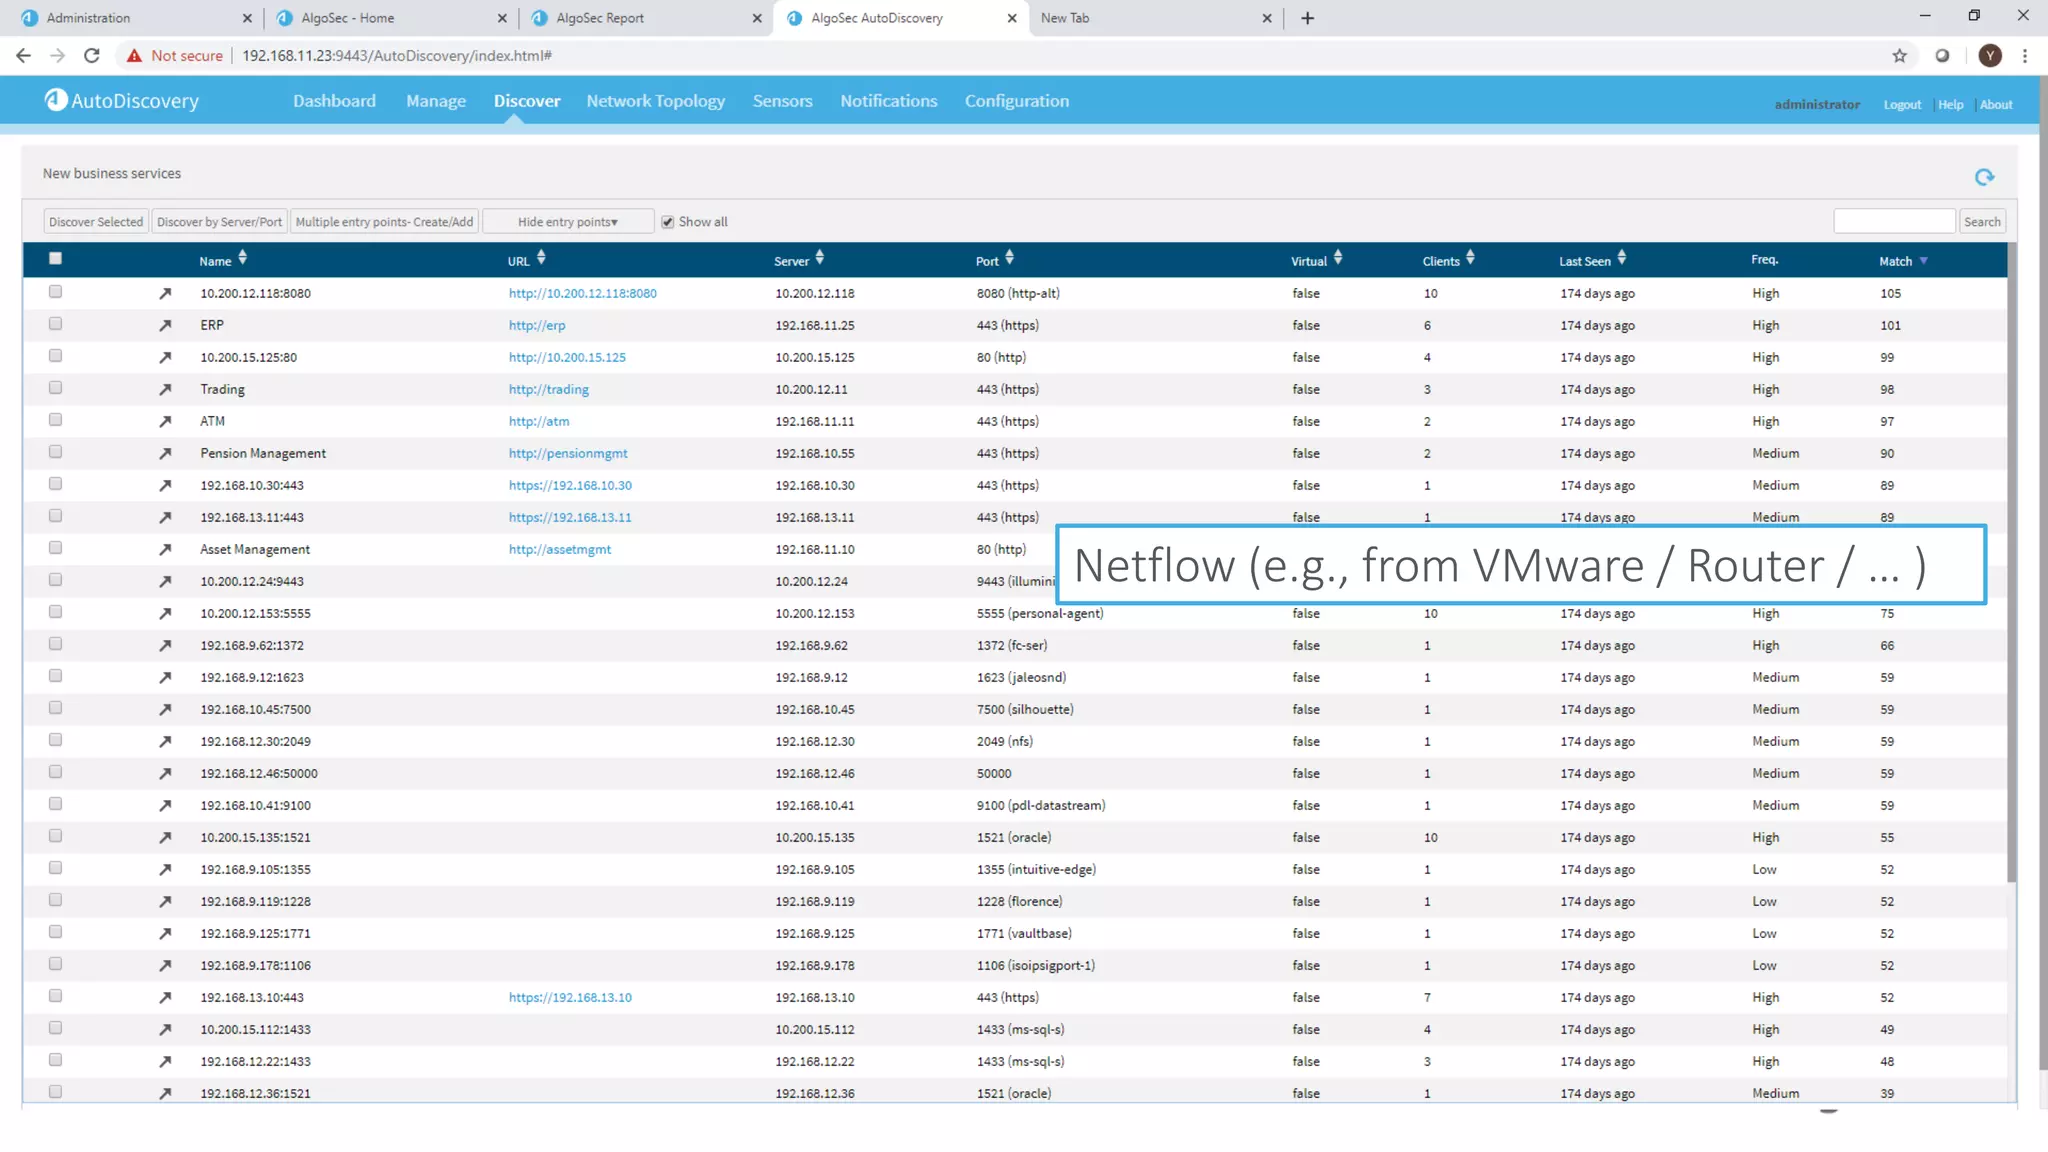
Task: Open arrow icon for 192.168.10.30:443 row
Action: tap(165, 485)
